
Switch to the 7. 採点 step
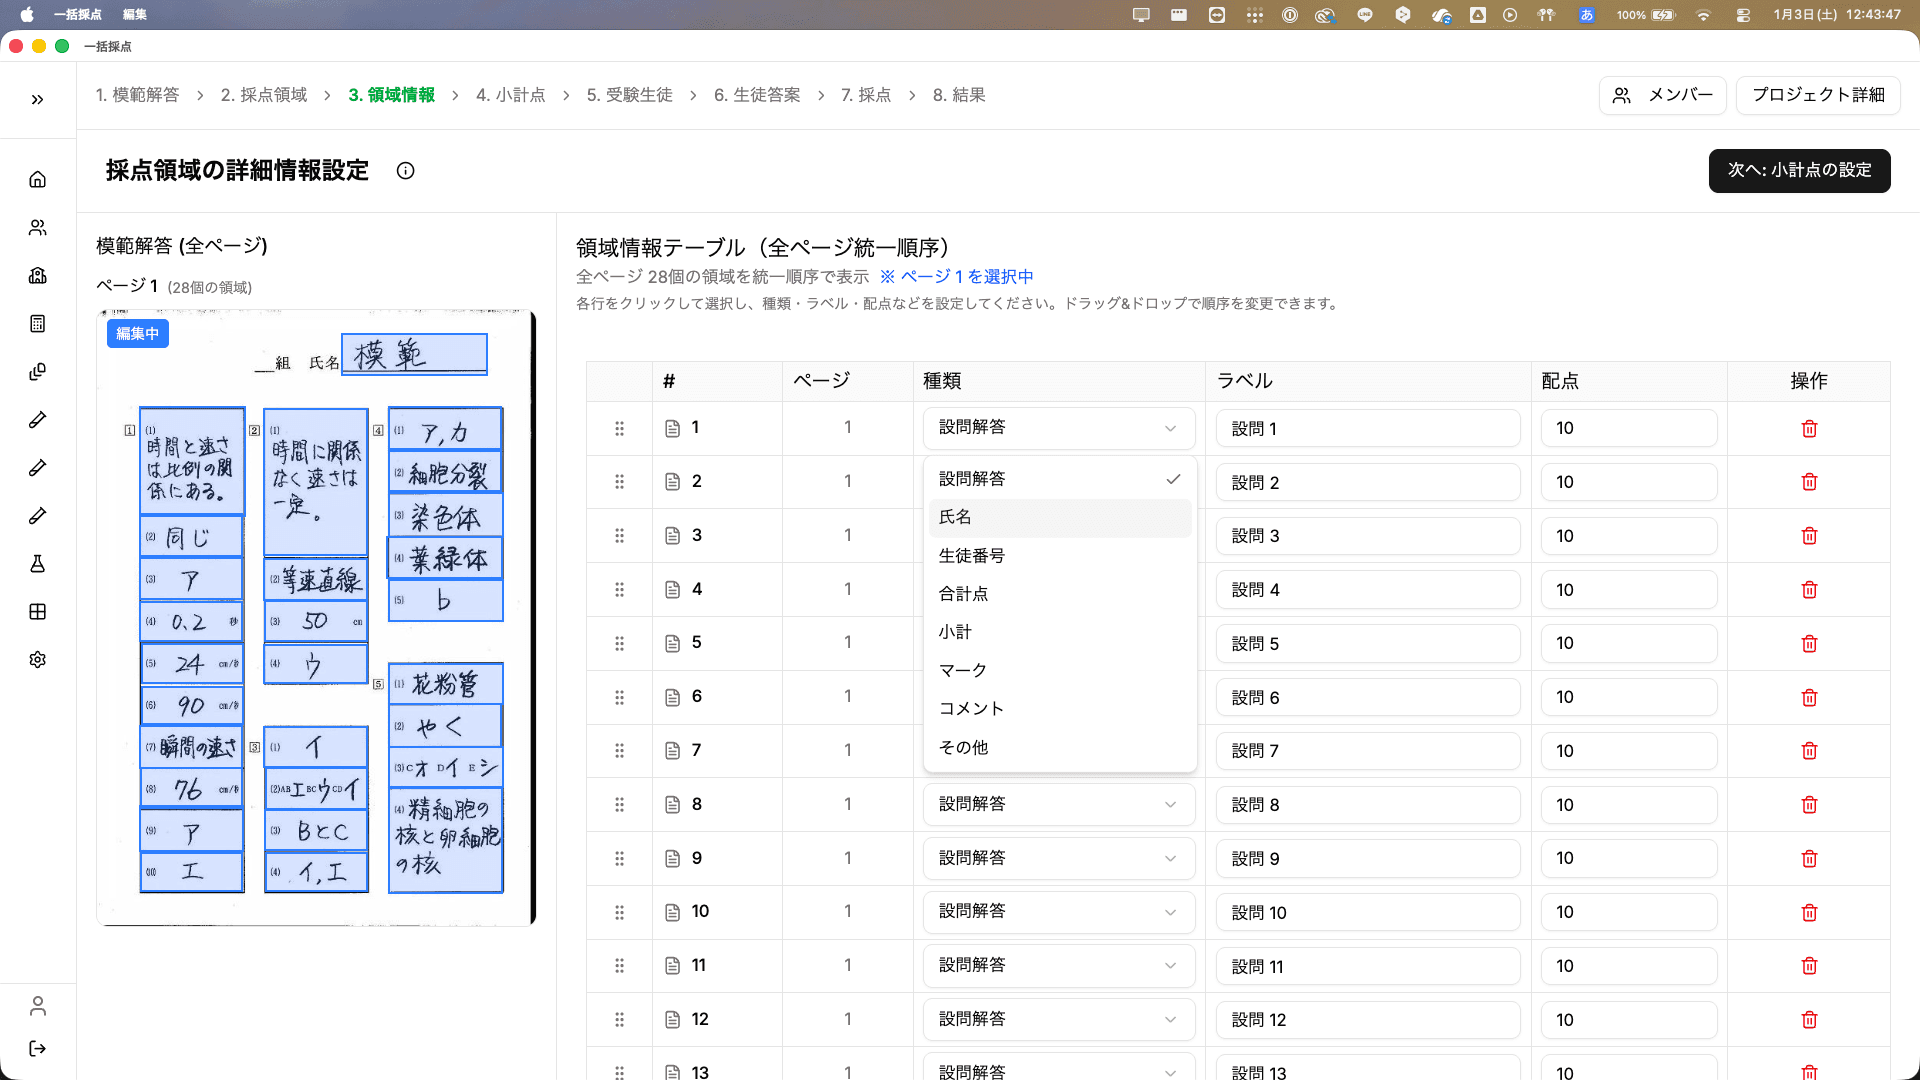pyautogui.click(x=866, y=95)
